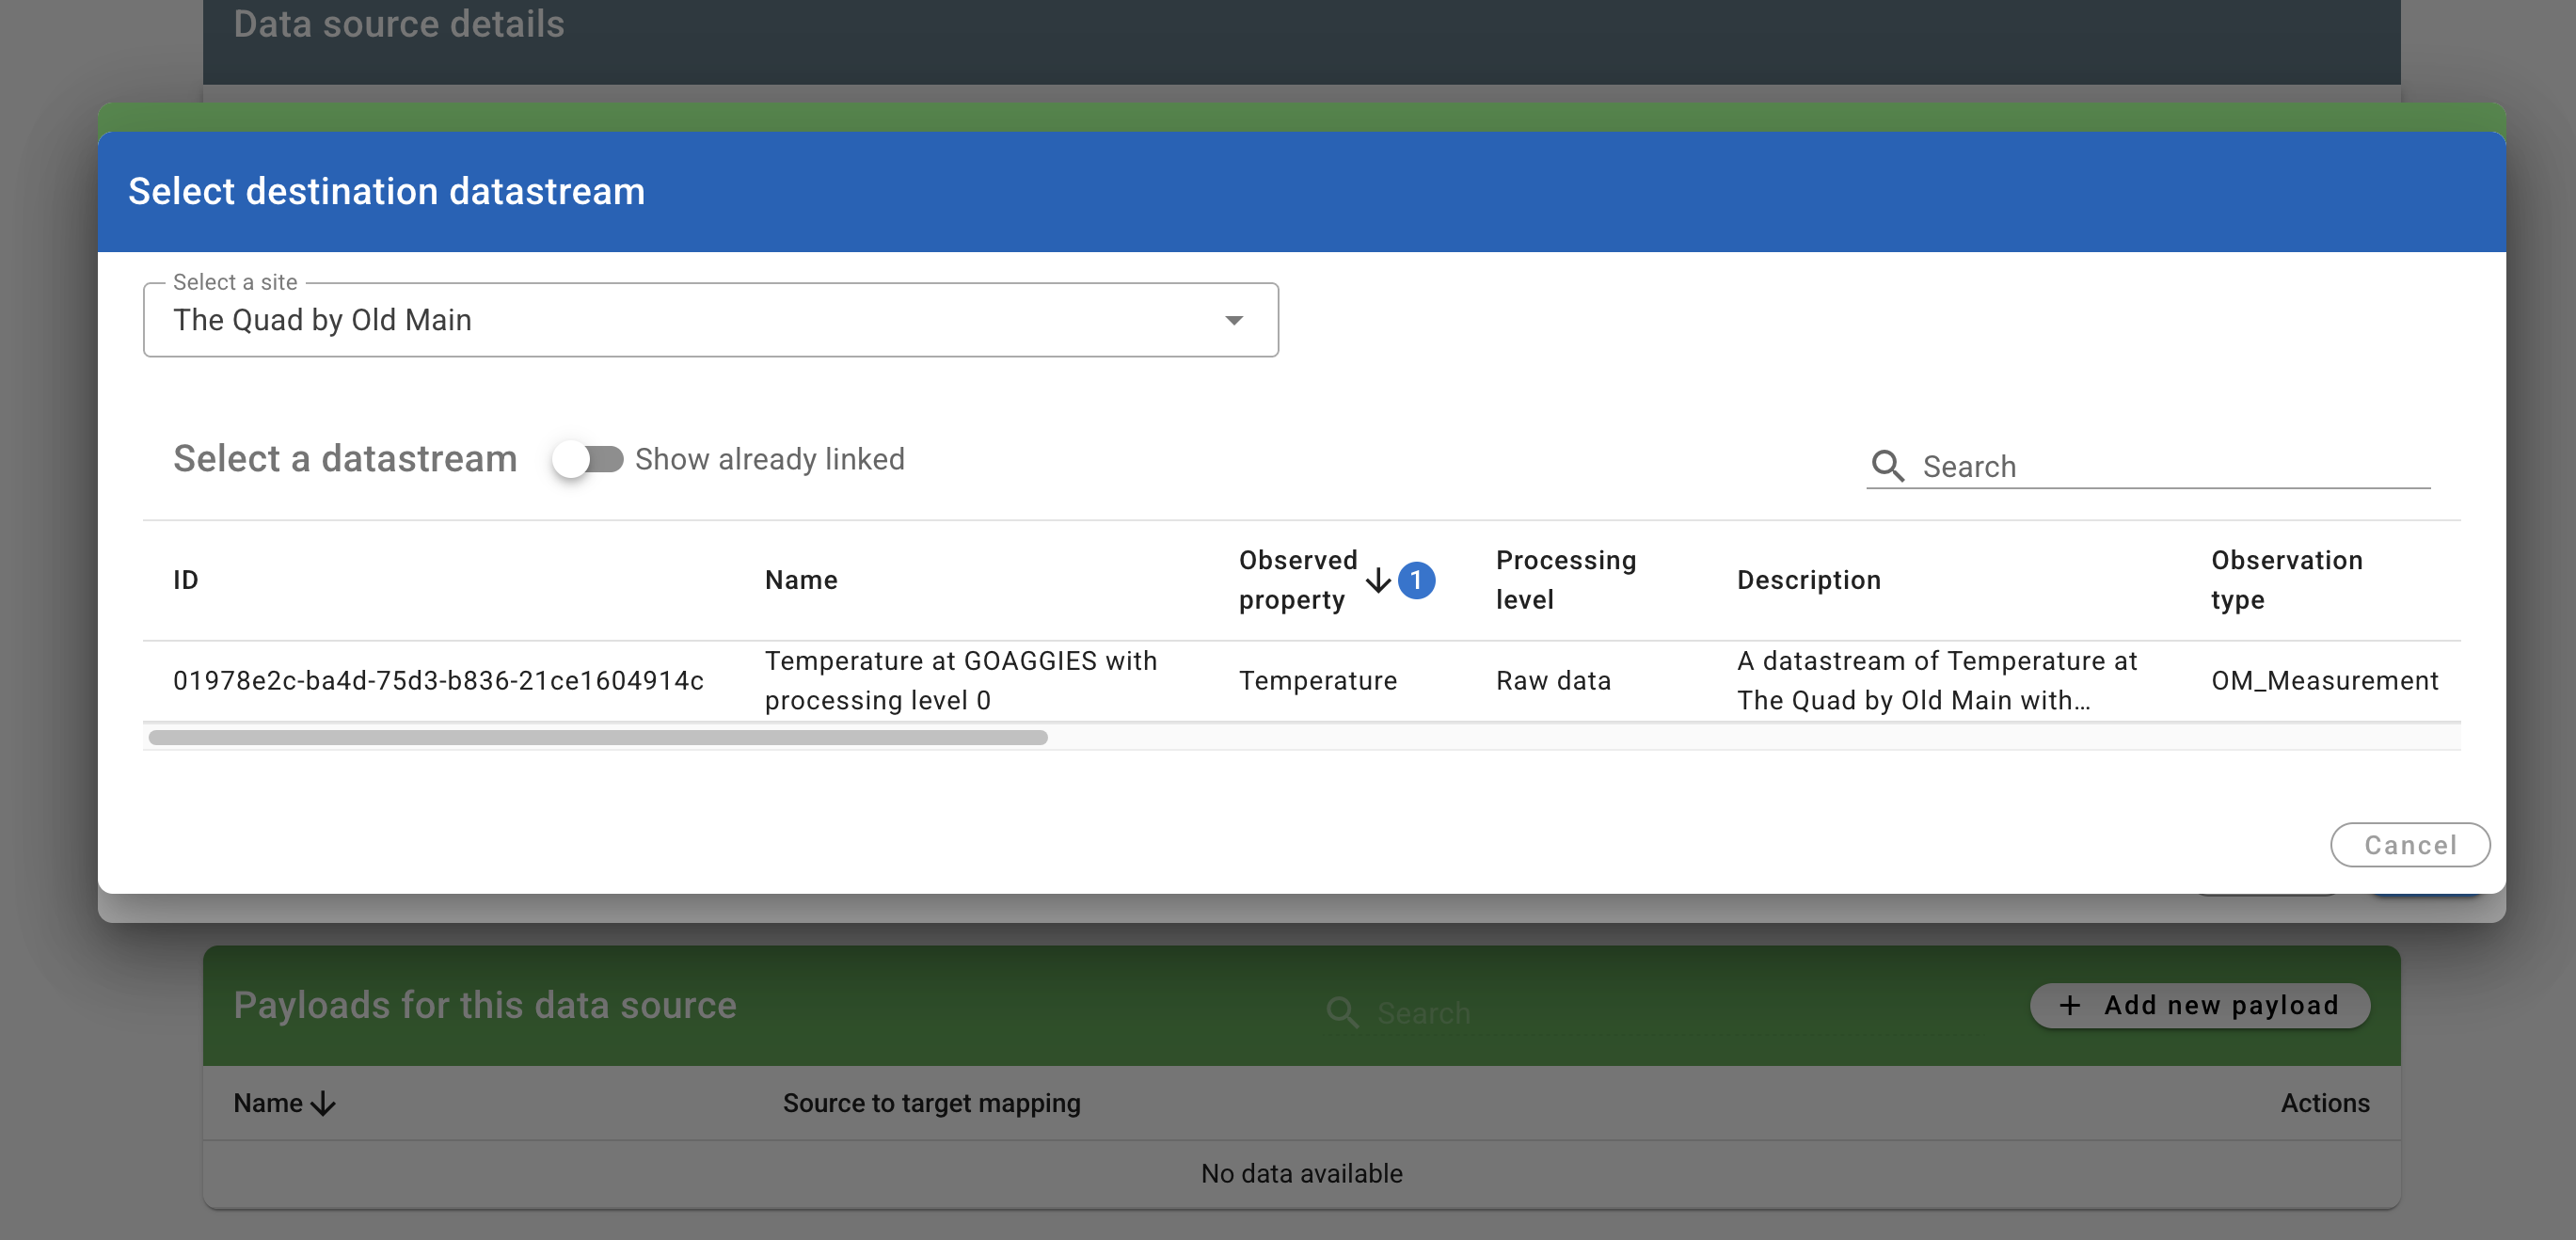Sort payloads by Name column
The height and width of the screenshot is (1240, 2576).
coord(268,1103)
